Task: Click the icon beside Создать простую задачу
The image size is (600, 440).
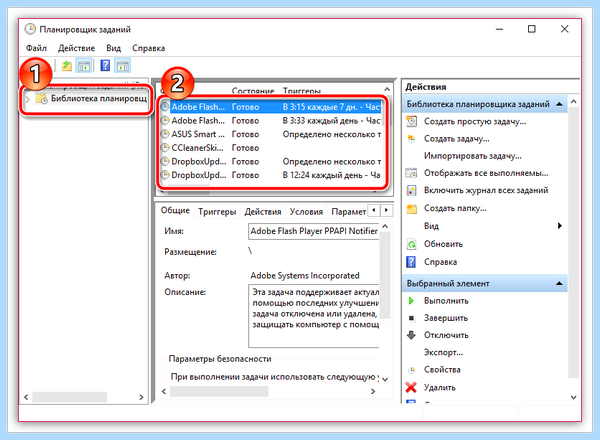Action: (411, 122)
